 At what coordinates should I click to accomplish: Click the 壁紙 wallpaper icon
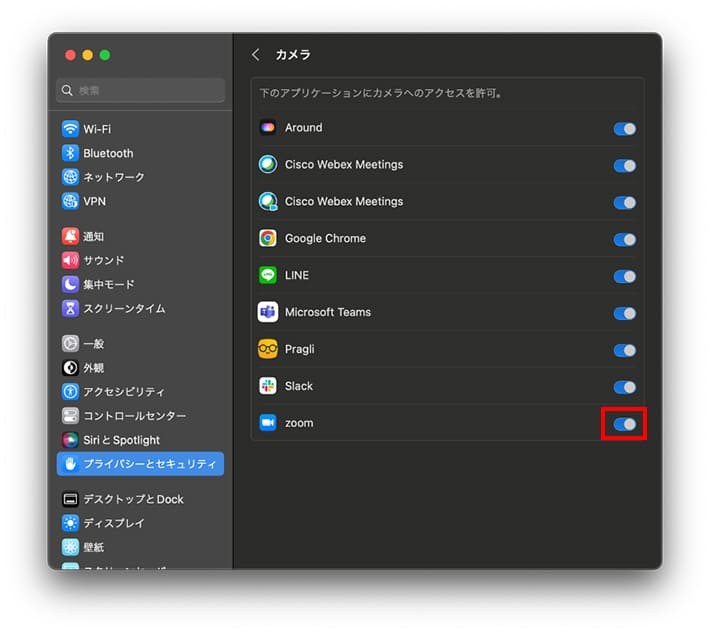(x=70, y=547)
